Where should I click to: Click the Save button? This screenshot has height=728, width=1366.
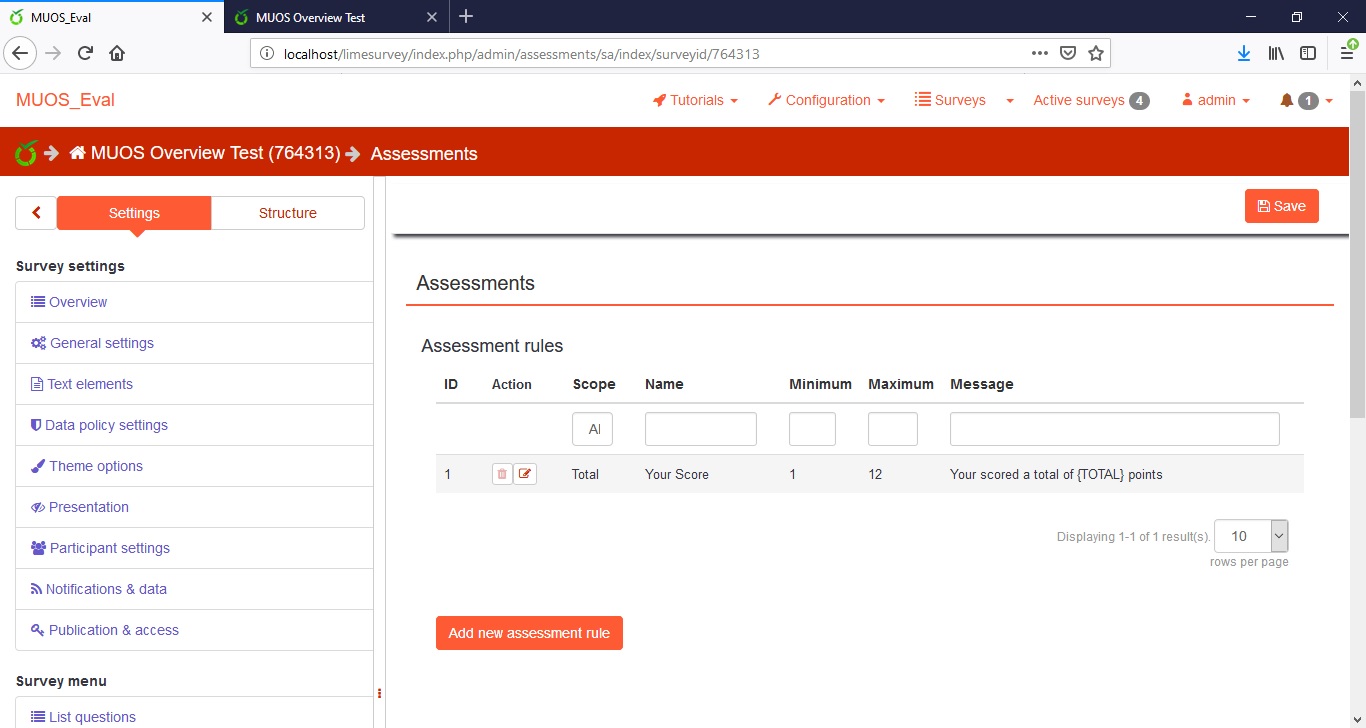click(x=1281, y=206)
